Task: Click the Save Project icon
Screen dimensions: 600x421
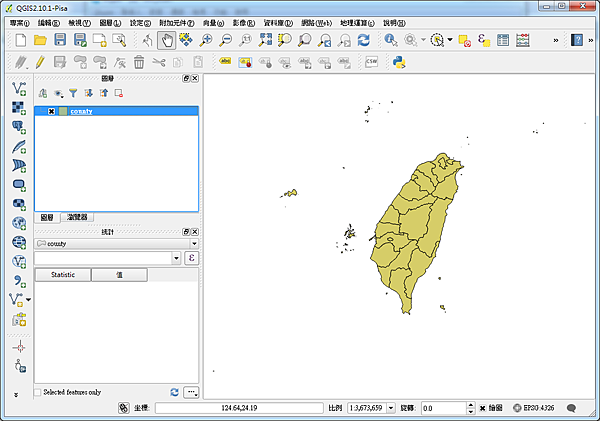Action: point(61,40)
